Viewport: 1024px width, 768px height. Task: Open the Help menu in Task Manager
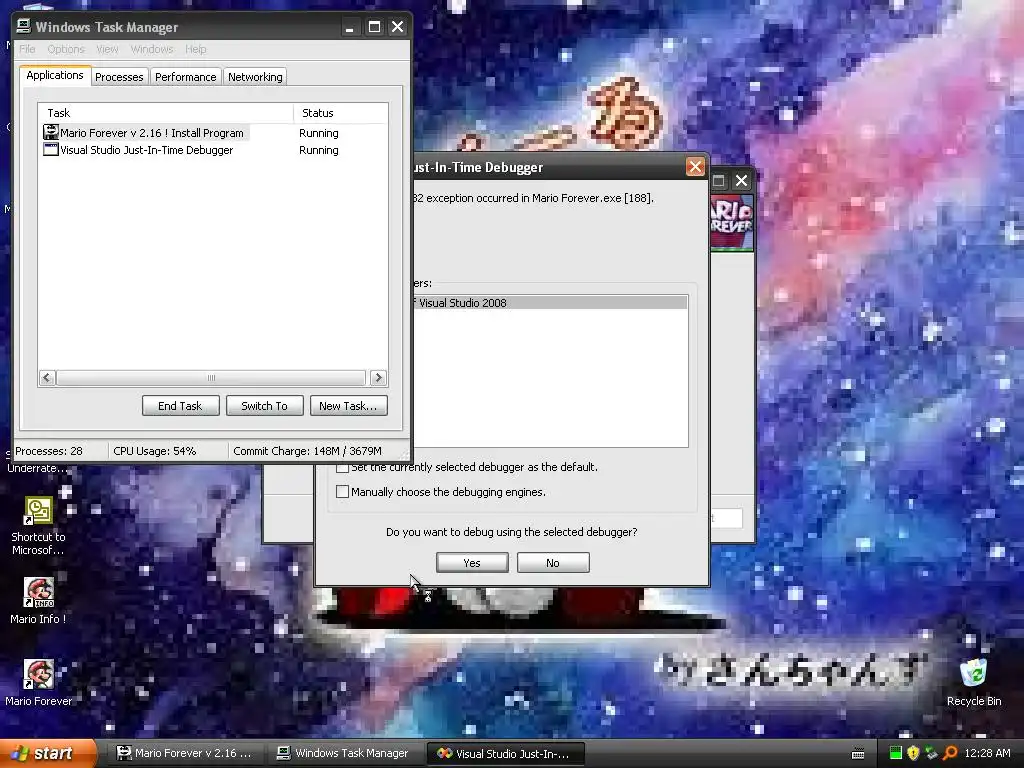coord(195,49)
